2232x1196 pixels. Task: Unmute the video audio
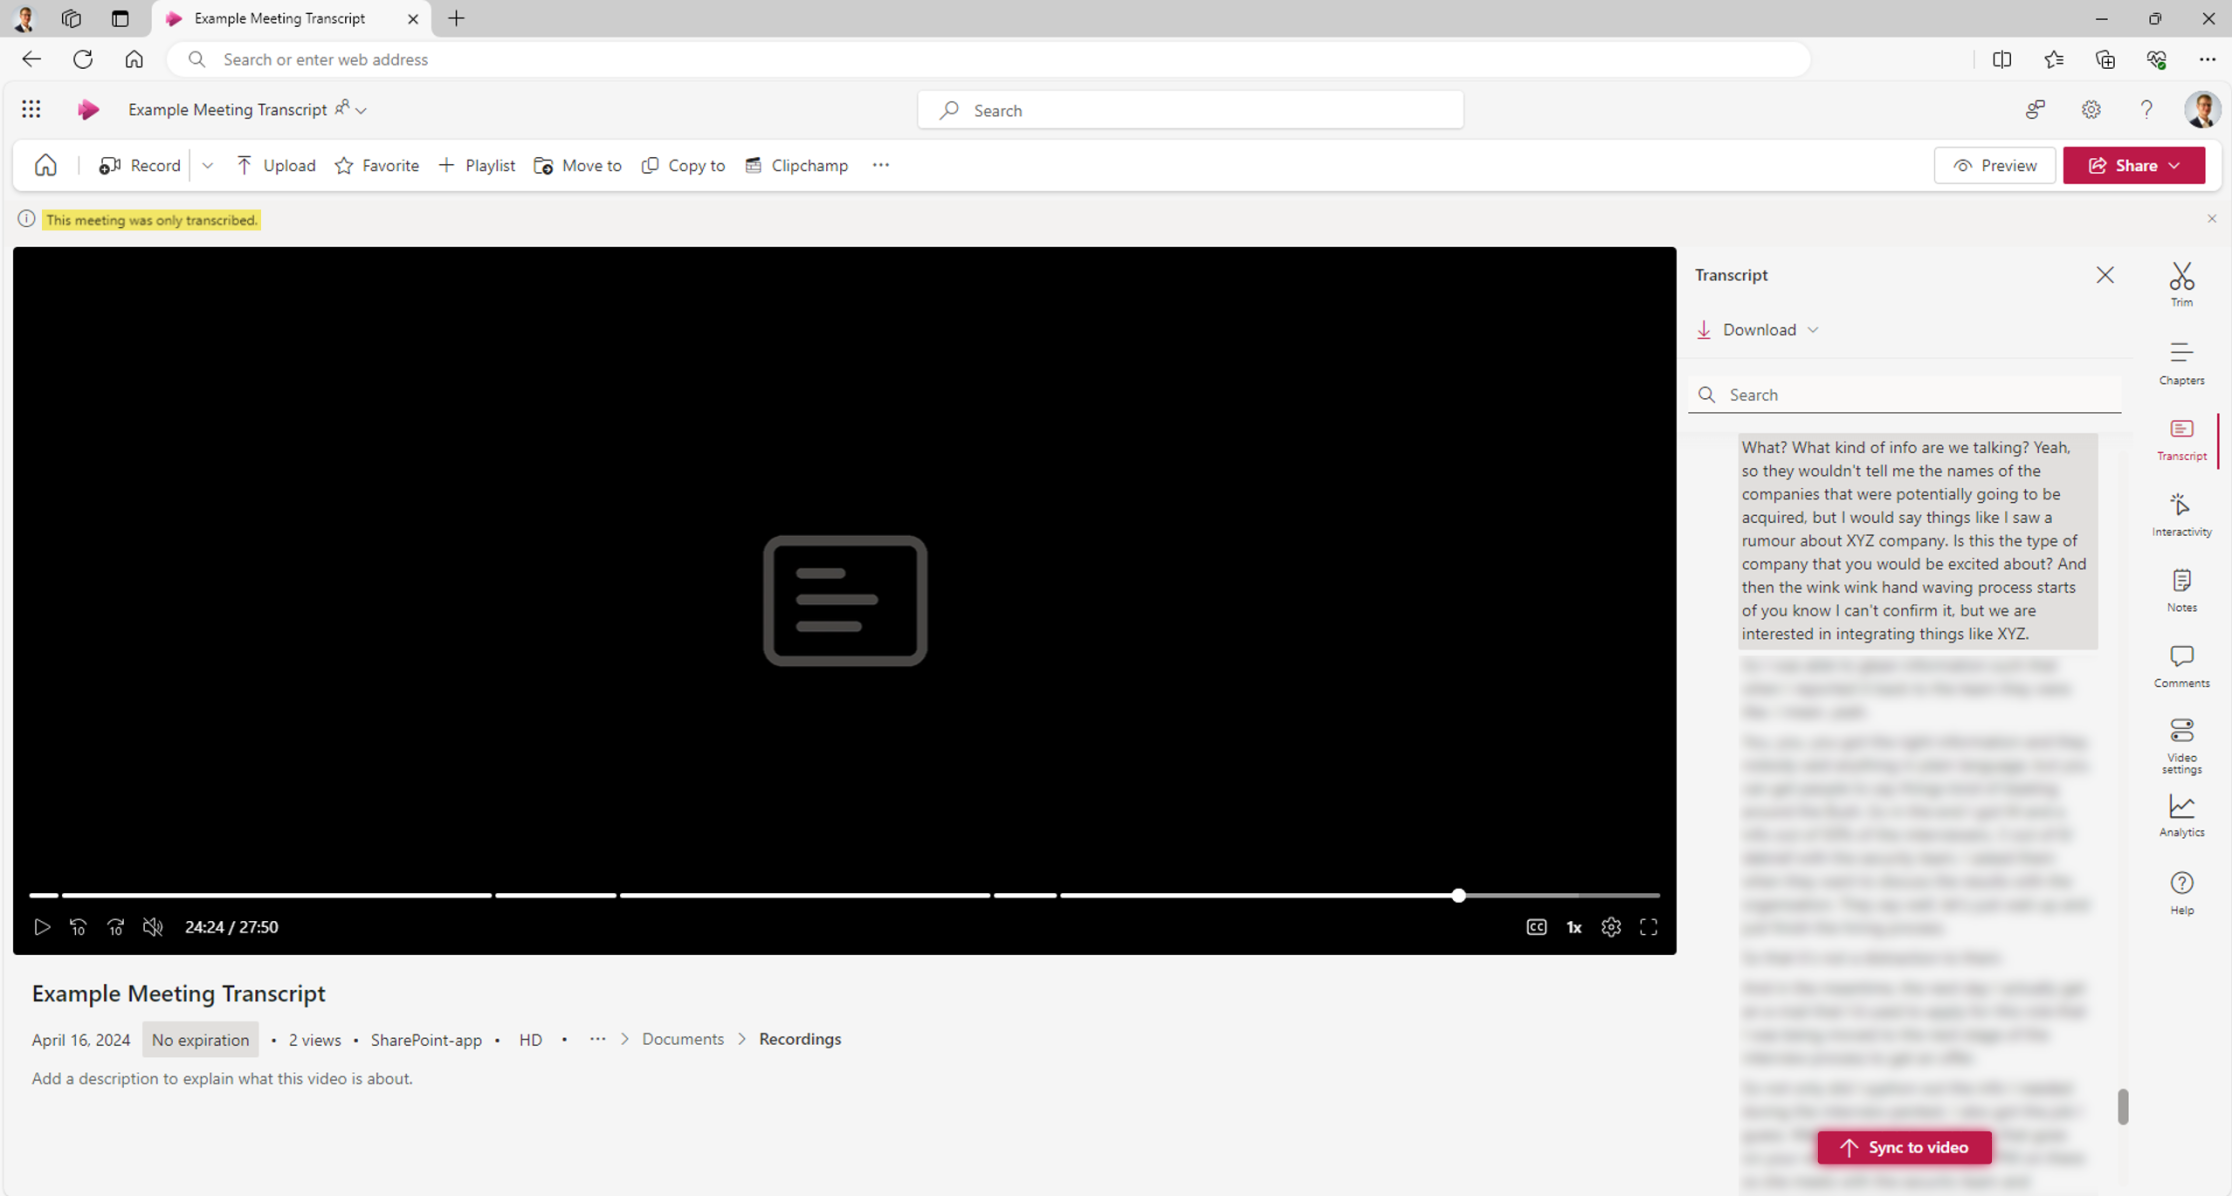152,927
